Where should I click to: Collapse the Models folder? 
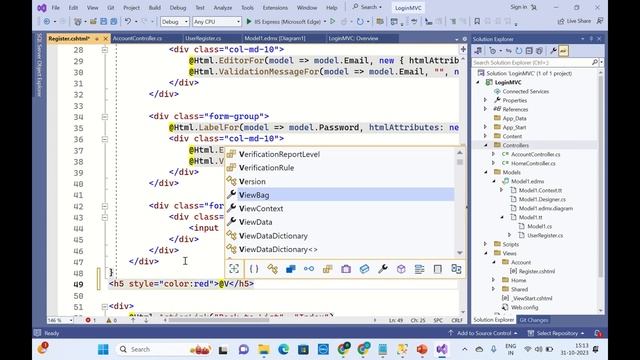pyautogui.click(x=485, y=172)
